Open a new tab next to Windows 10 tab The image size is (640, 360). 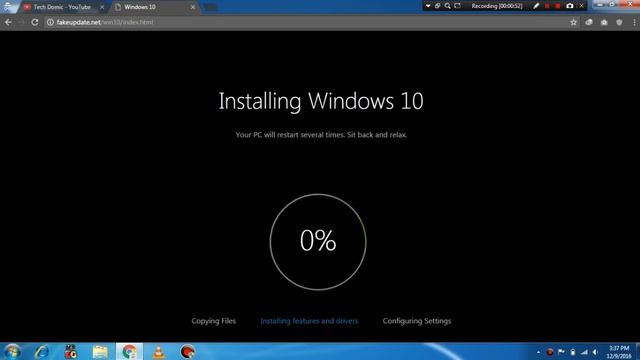(x=210, y=7)
